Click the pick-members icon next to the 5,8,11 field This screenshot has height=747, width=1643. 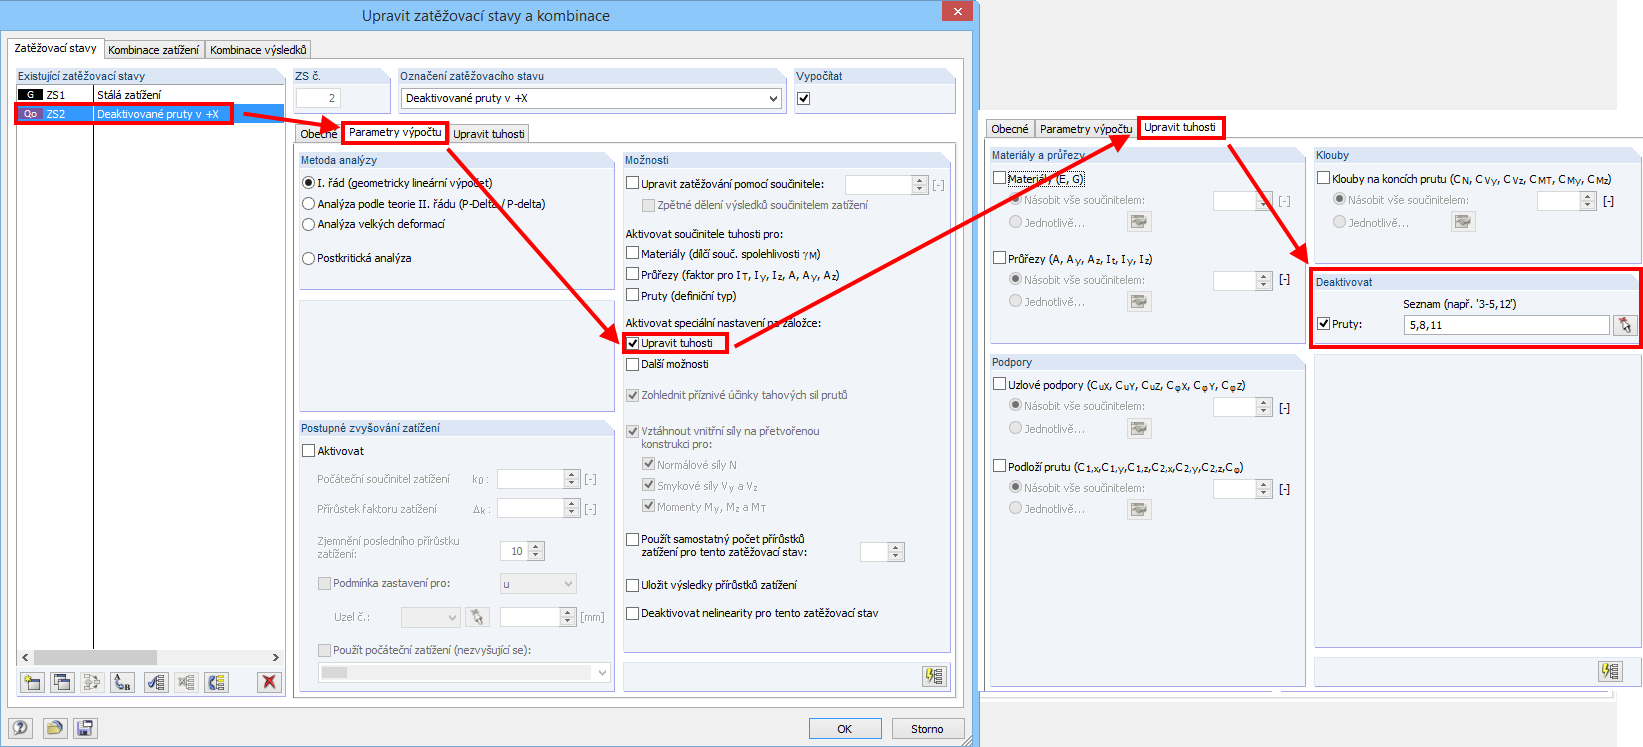(1624, 325)
